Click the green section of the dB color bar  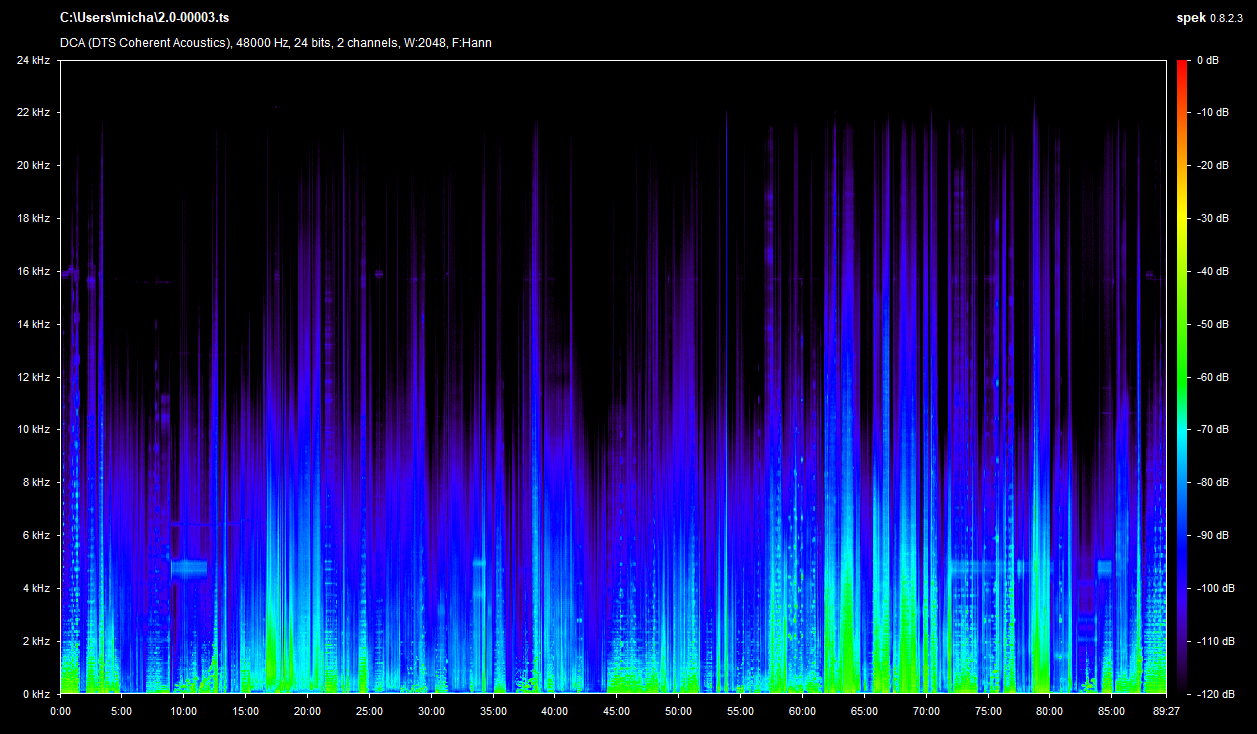1182,325
